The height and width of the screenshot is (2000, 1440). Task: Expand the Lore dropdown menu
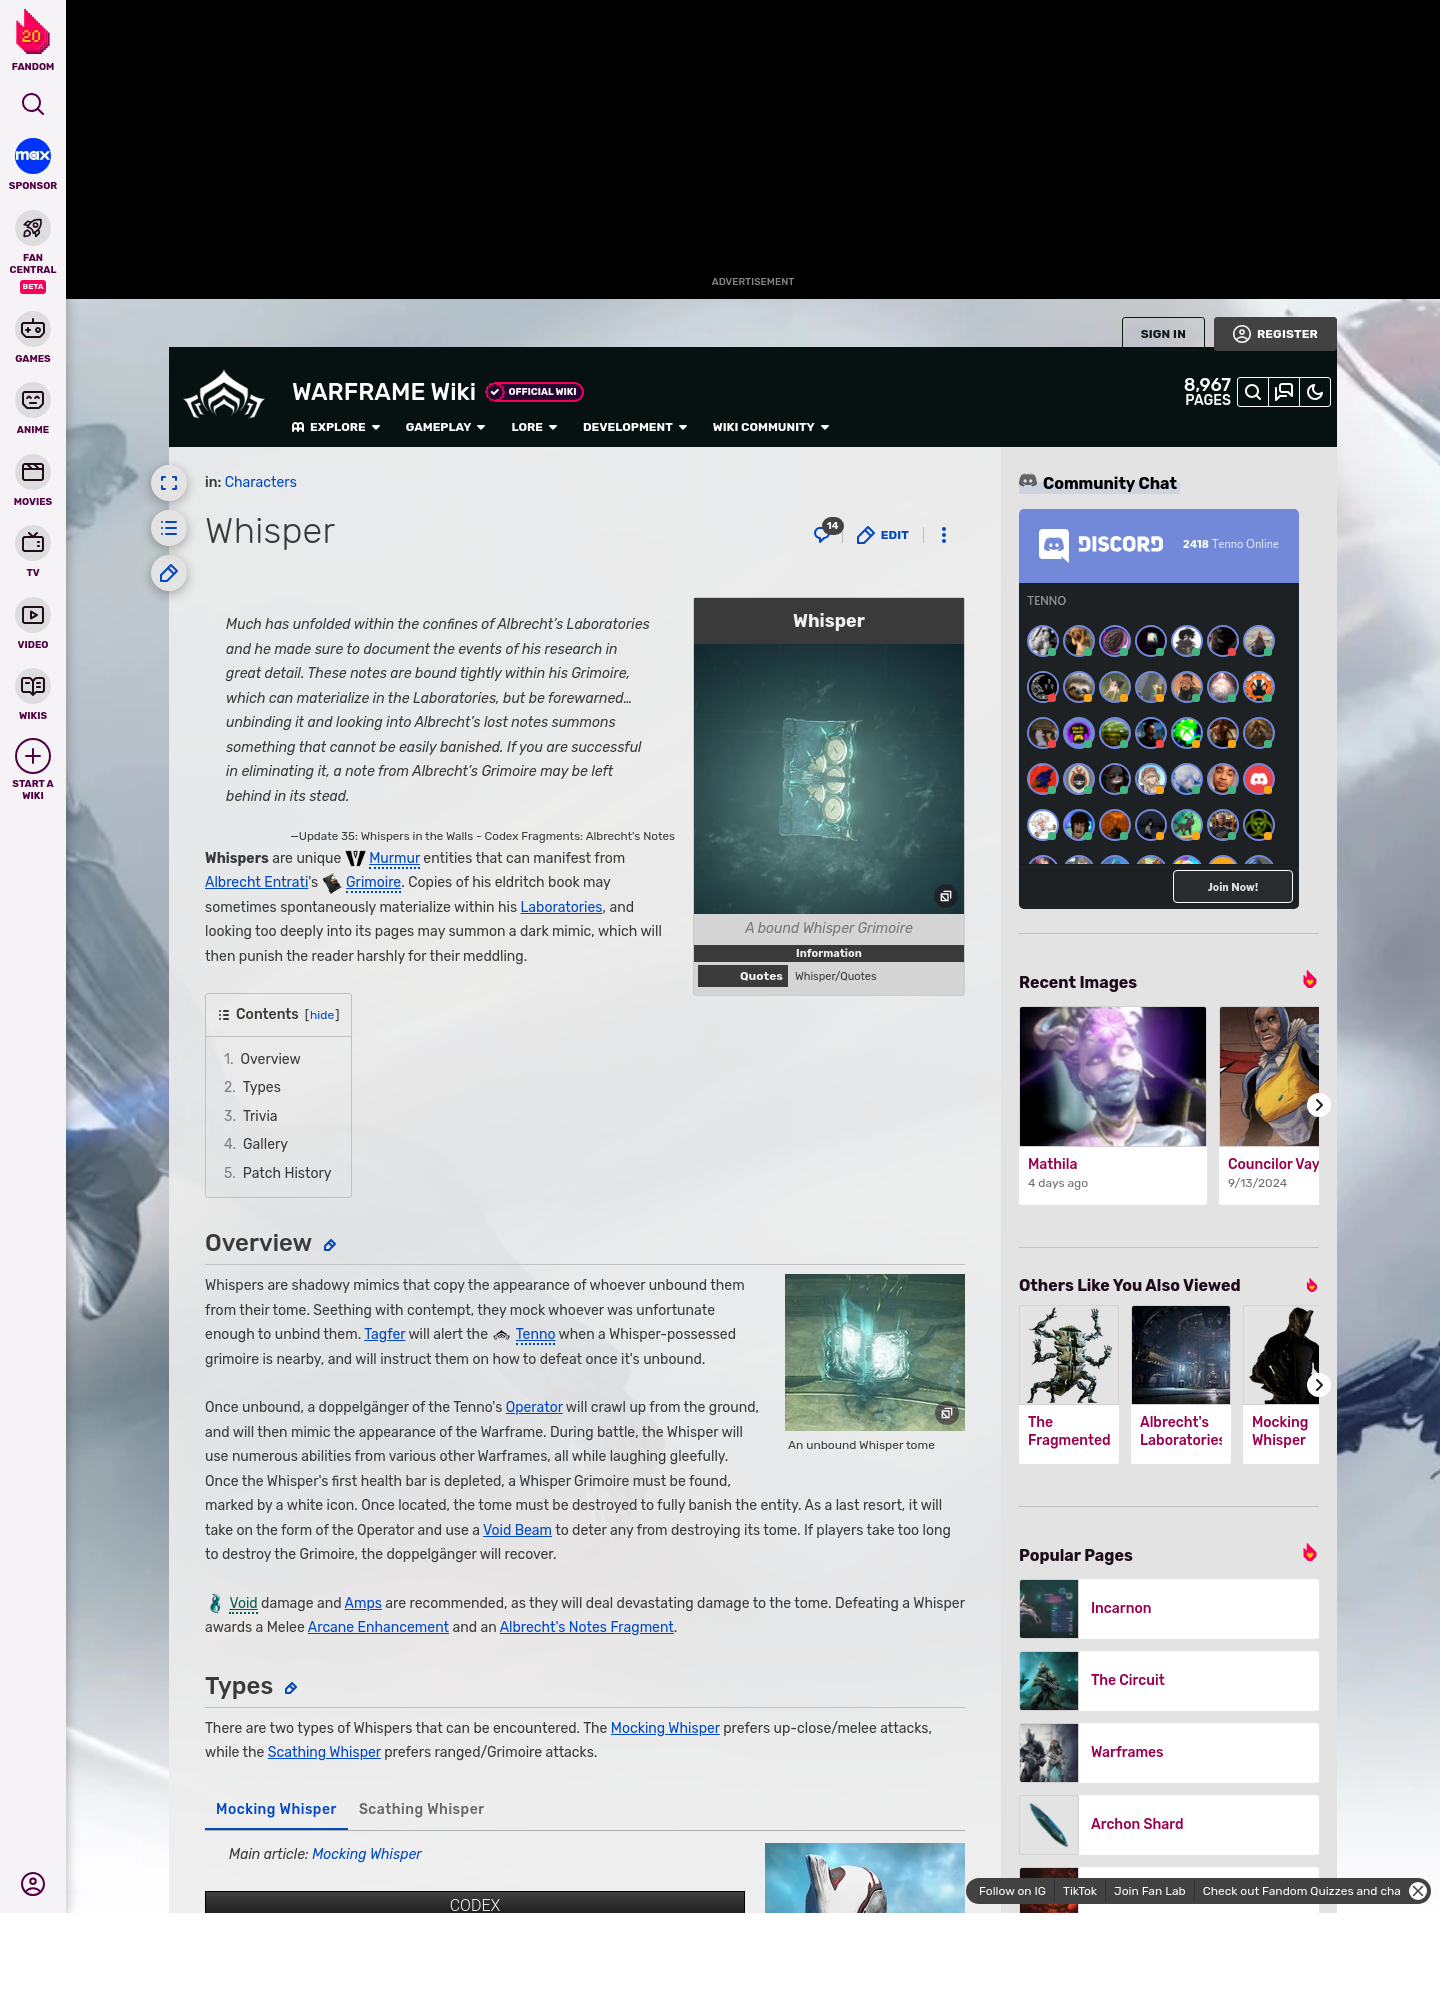[x=534, y=427]
